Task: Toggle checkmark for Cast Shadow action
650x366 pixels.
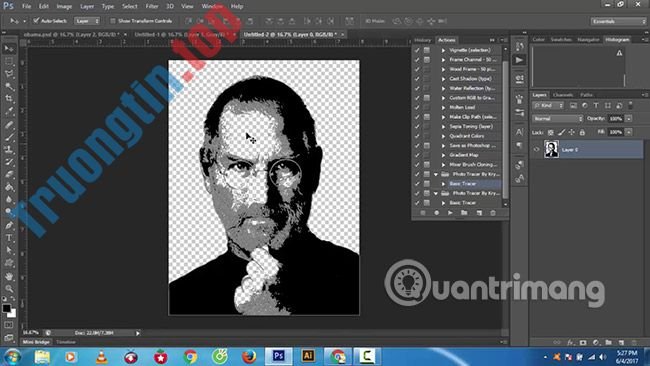Action: (x=417, y=79)
